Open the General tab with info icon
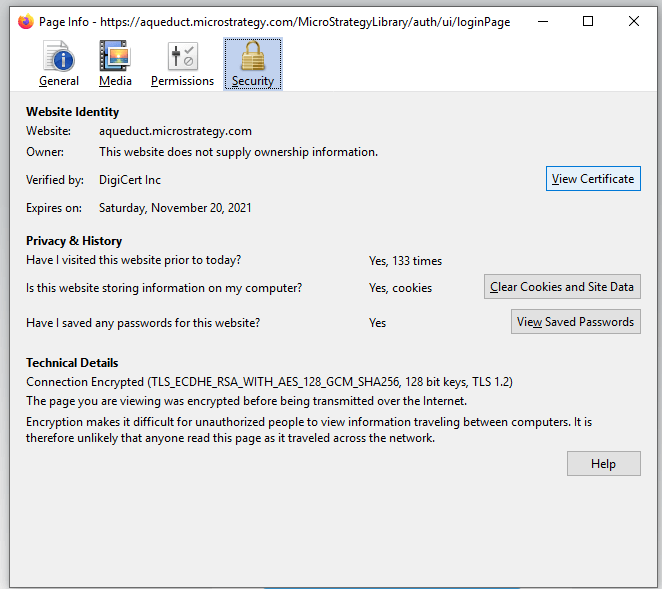The height and width of the screenshot is (600, 664). 59,64
